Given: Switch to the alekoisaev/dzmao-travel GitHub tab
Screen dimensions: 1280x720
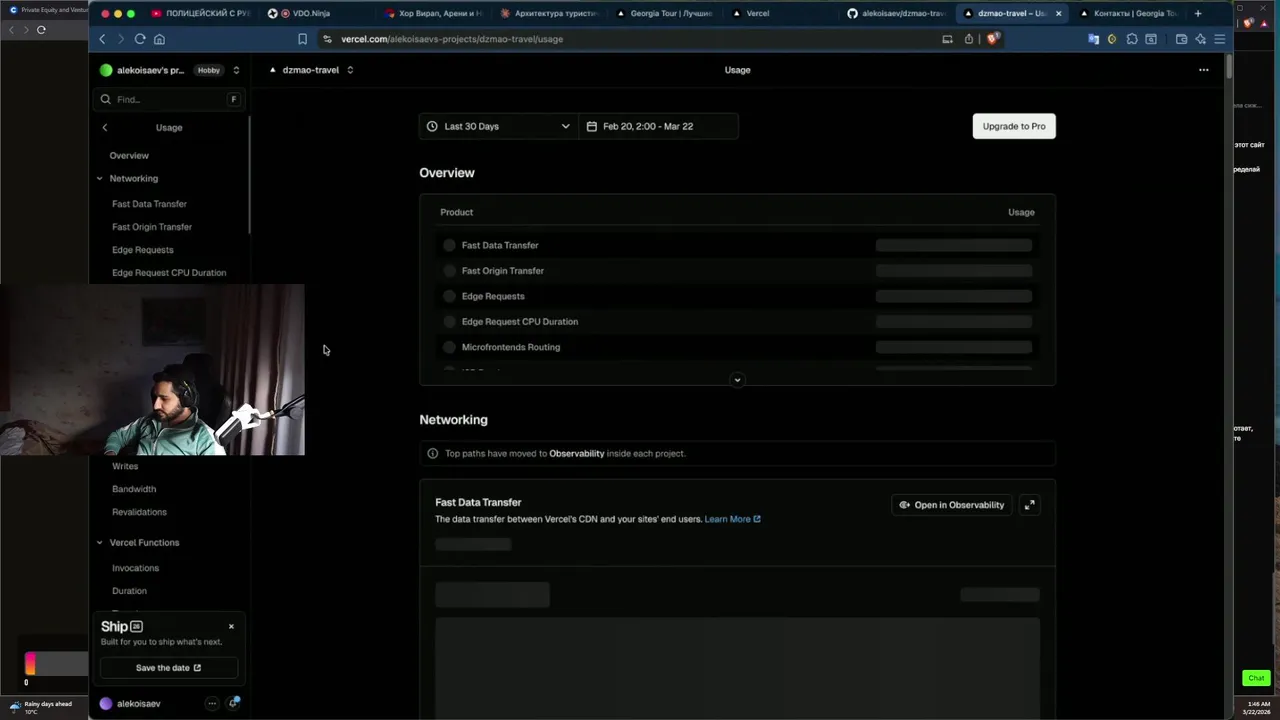Looking at the screenshot, I should tap(897, 13).
